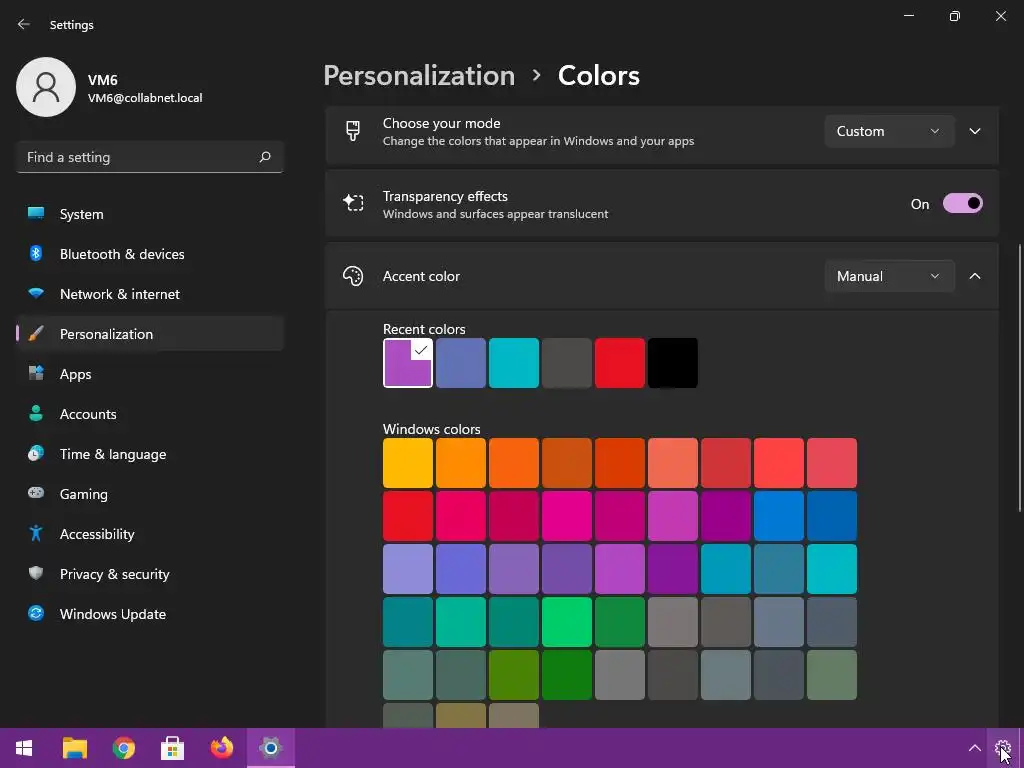Image resolution: width=1024 pixels, height=768 pixels.
Task: Launch Firefox from the taskbar
Action: tap(221, 748)
